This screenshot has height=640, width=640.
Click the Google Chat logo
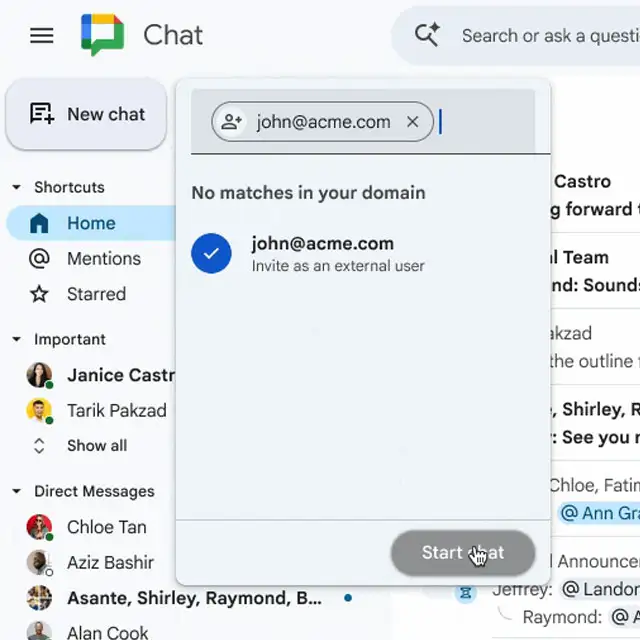point(102,35)
